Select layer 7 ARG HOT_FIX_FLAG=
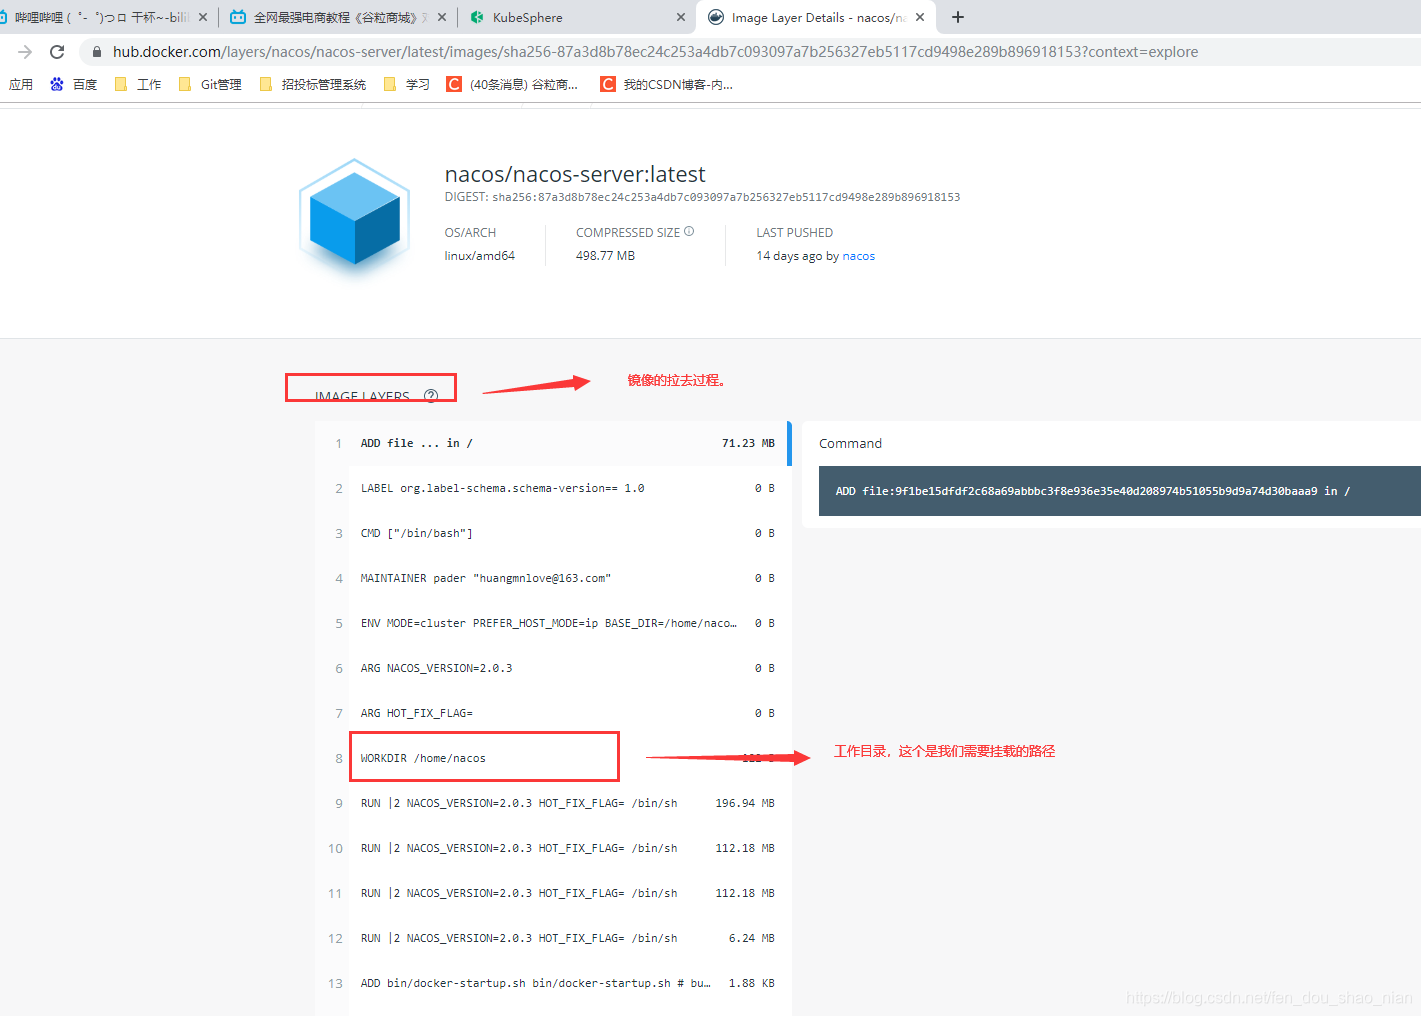 click(553, 713)
